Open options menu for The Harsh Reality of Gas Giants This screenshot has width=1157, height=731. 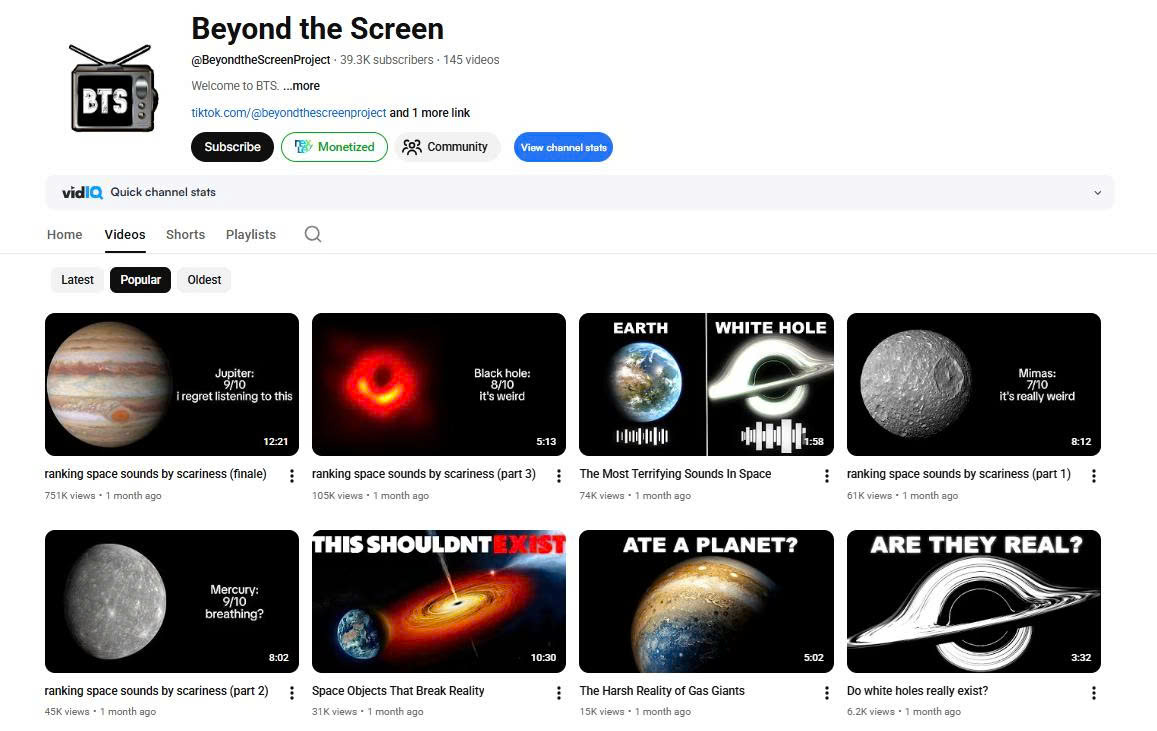[x=827, y=693]
